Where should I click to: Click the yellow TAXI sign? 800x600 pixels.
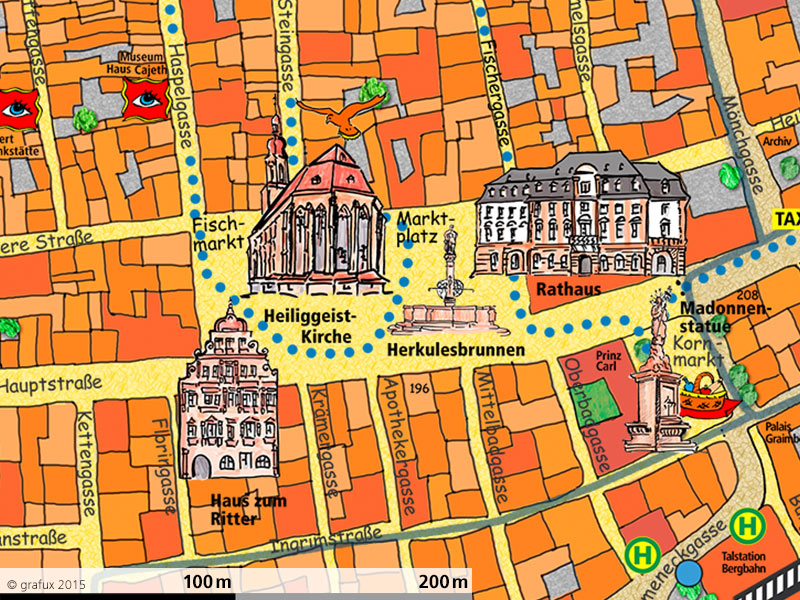tap(786, 220)
